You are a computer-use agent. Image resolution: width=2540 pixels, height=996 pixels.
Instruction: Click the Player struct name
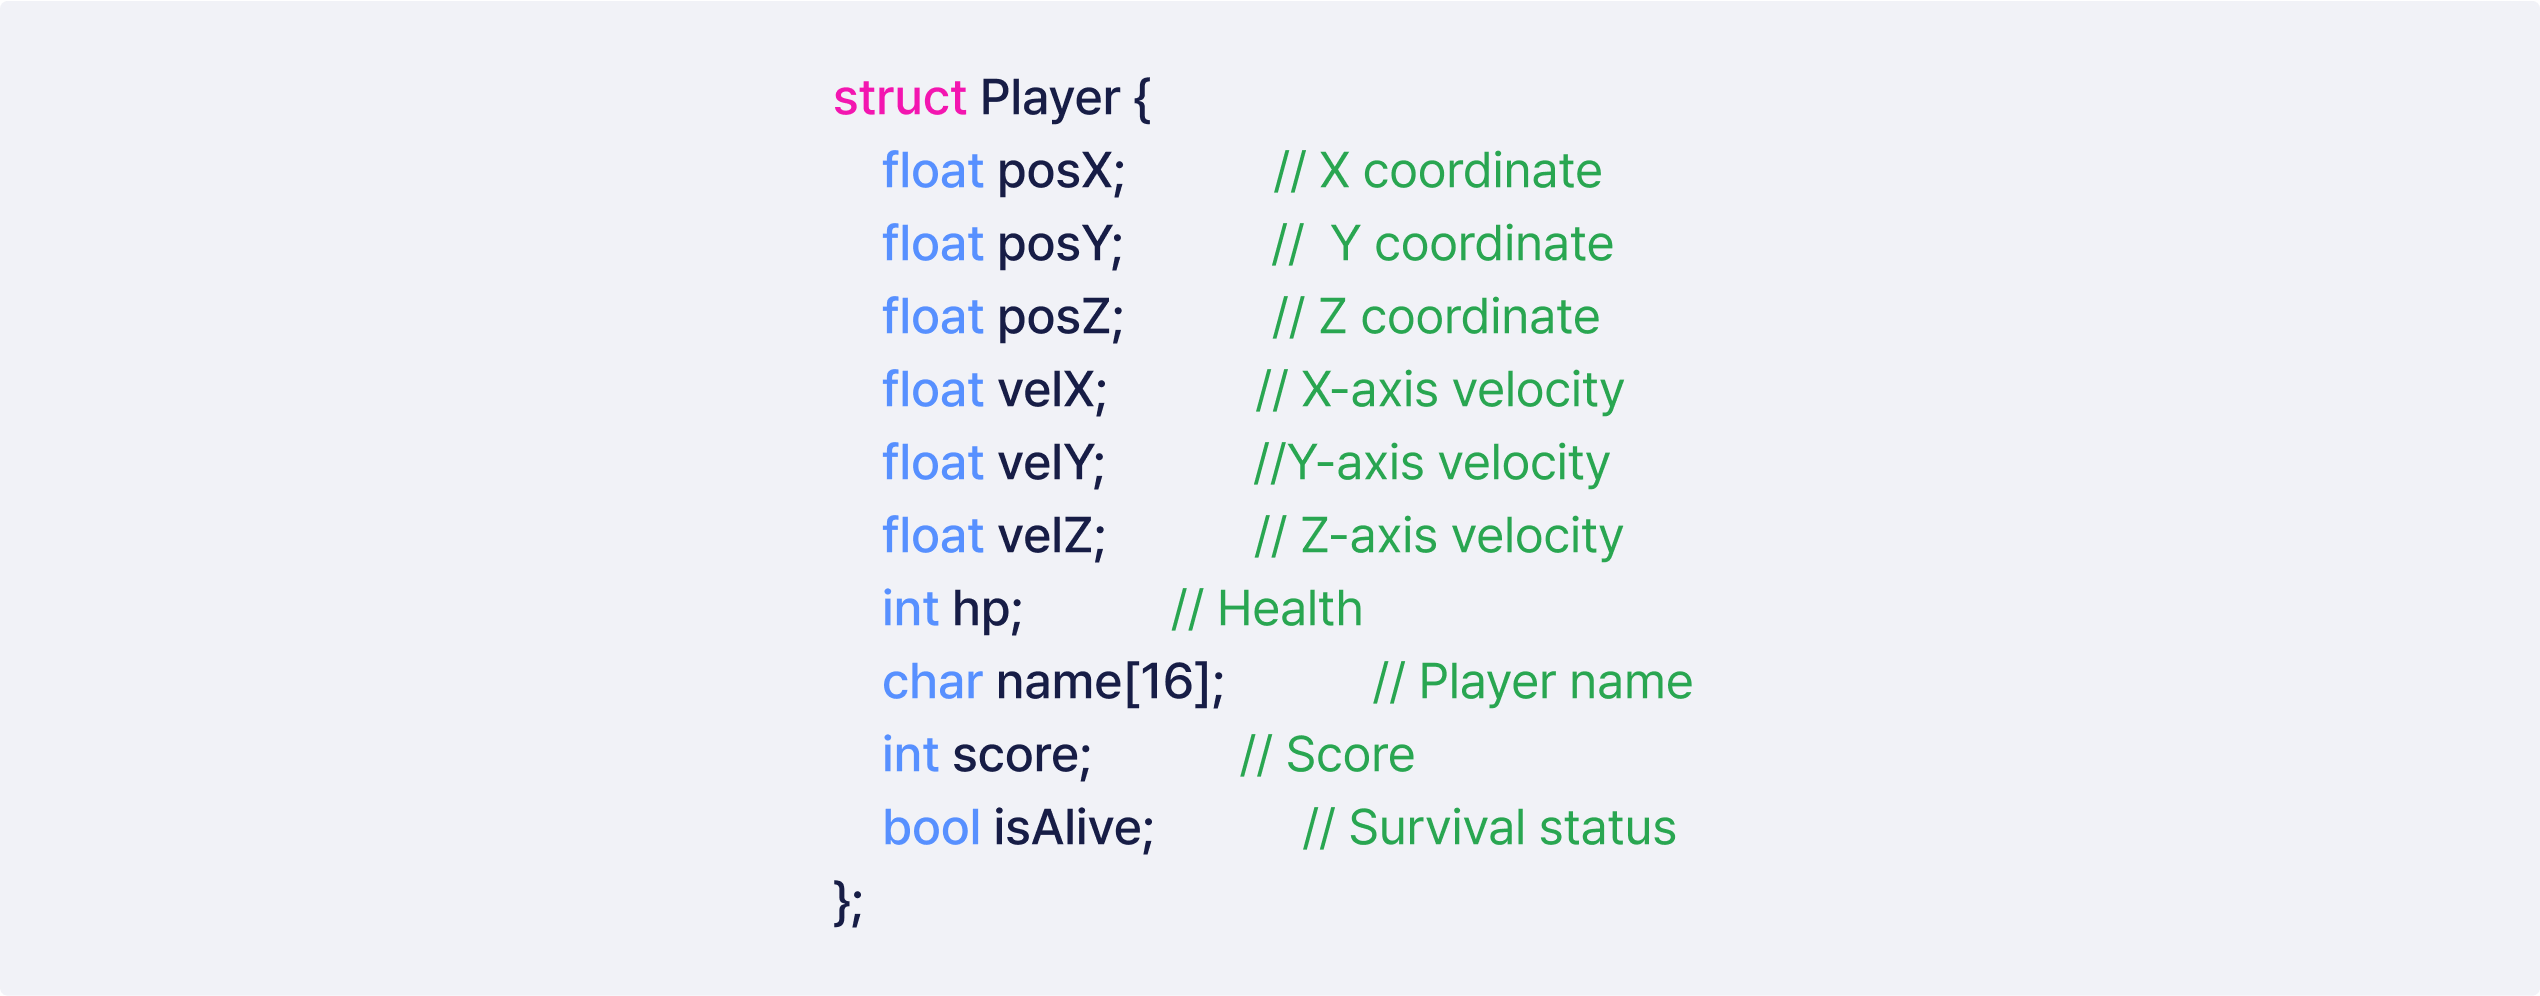[x=1049, y=98]
